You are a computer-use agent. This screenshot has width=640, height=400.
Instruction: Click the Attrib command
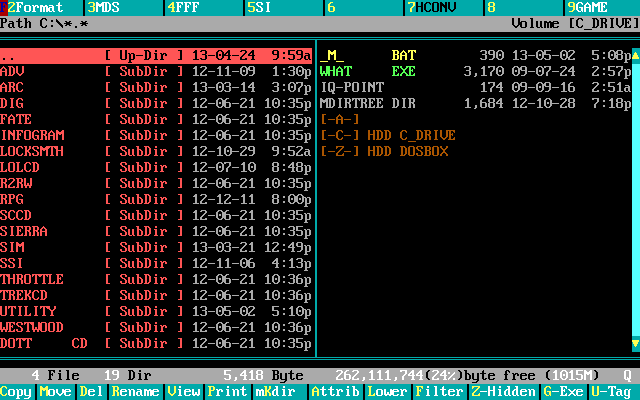click(332, 392)
